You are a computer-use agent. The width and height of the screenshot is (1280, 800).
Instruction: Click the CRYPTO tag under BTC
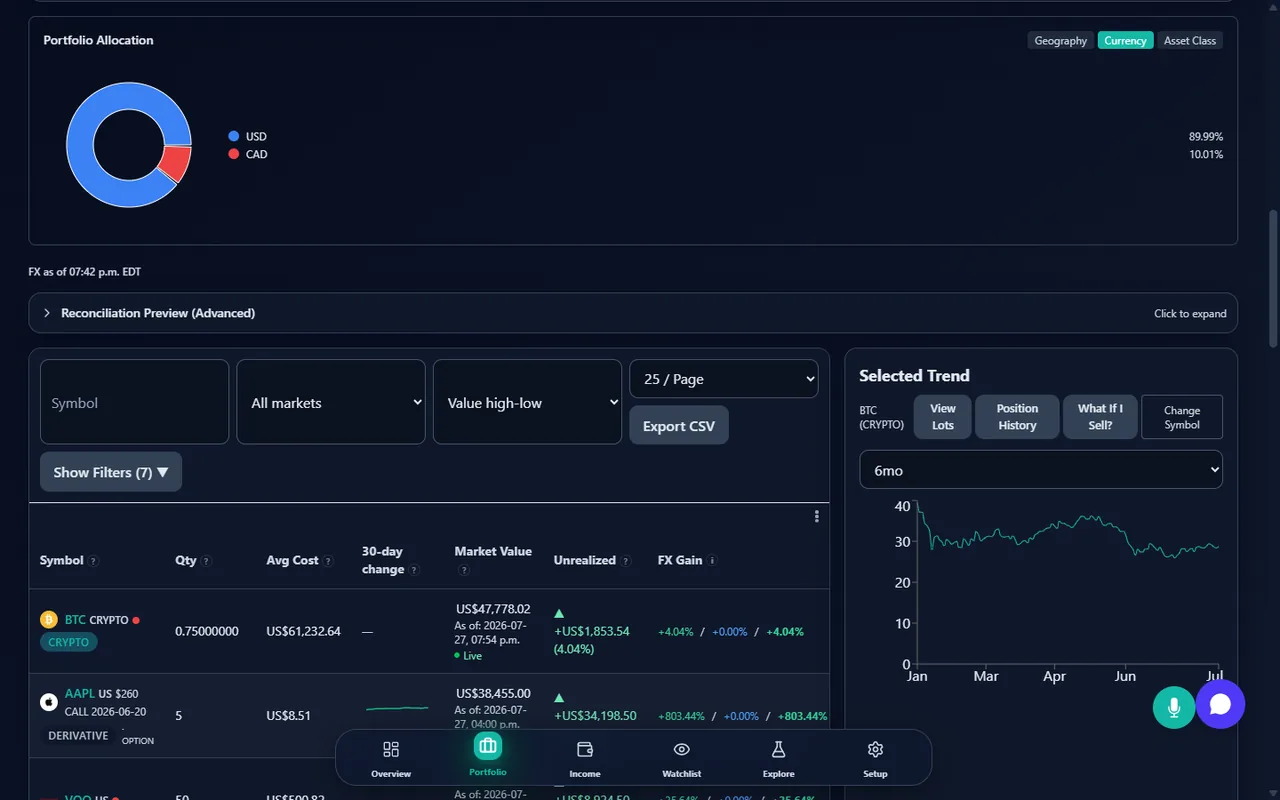coord(69,642)
